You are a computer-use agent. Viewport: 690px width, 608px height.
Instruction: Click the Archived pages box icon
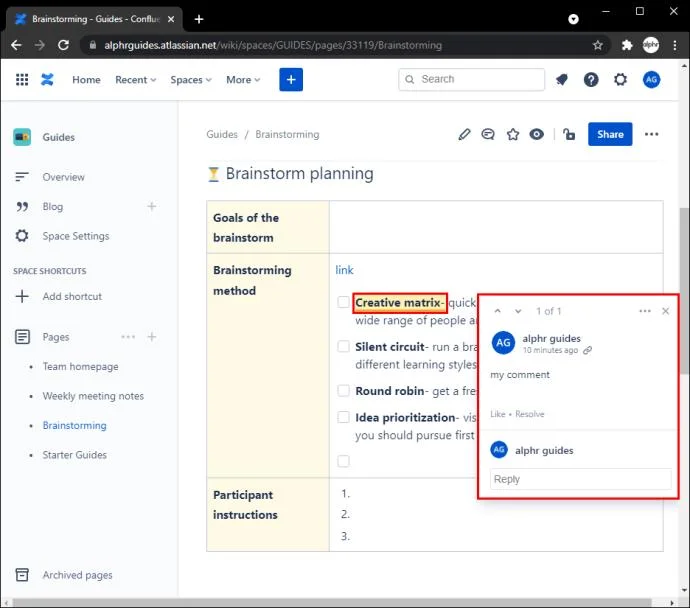pyautogui.click(x=22, y=575)
